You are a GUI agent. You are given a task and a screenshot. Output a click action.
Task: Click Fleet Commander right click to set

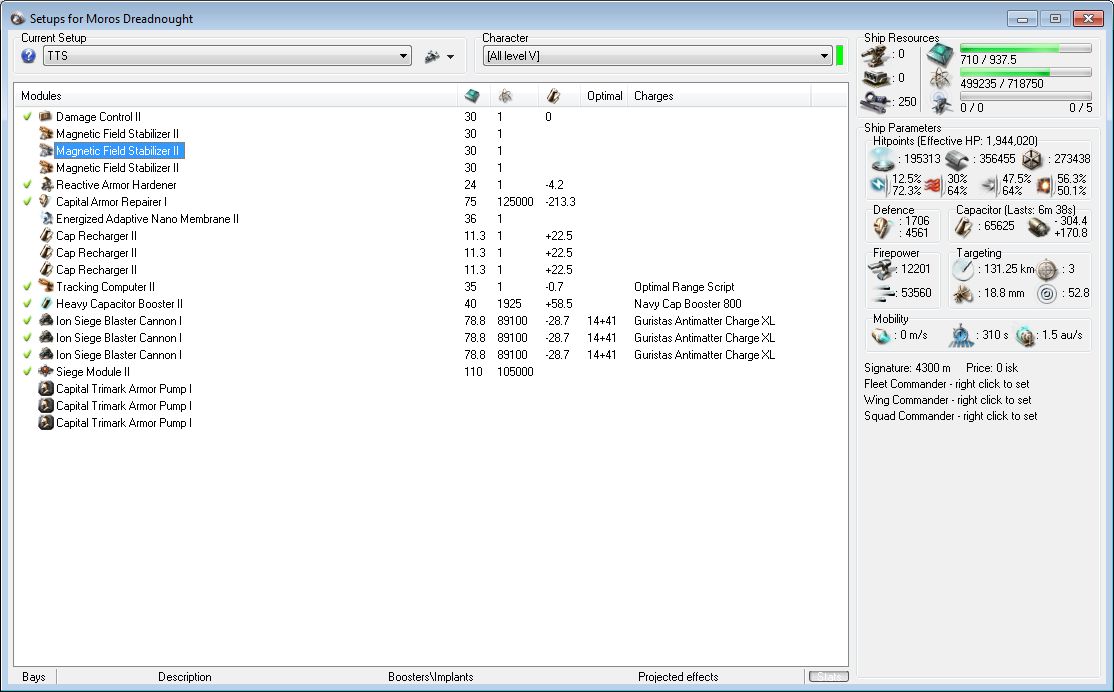click(946, 384)
